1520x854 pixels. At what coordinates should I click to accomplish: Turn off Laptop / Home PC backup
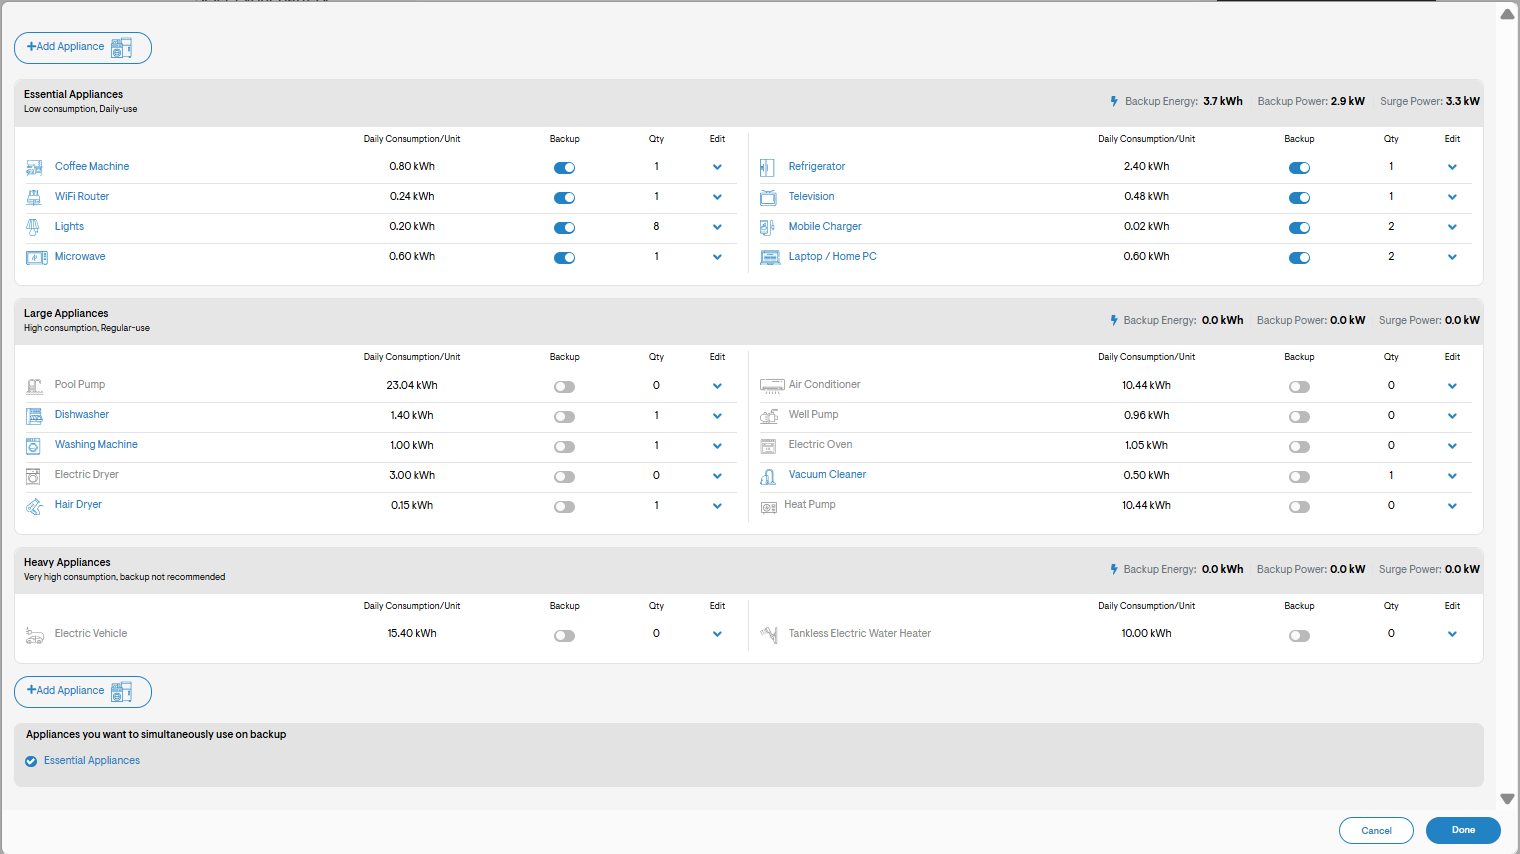click(x=1299, y=258)
